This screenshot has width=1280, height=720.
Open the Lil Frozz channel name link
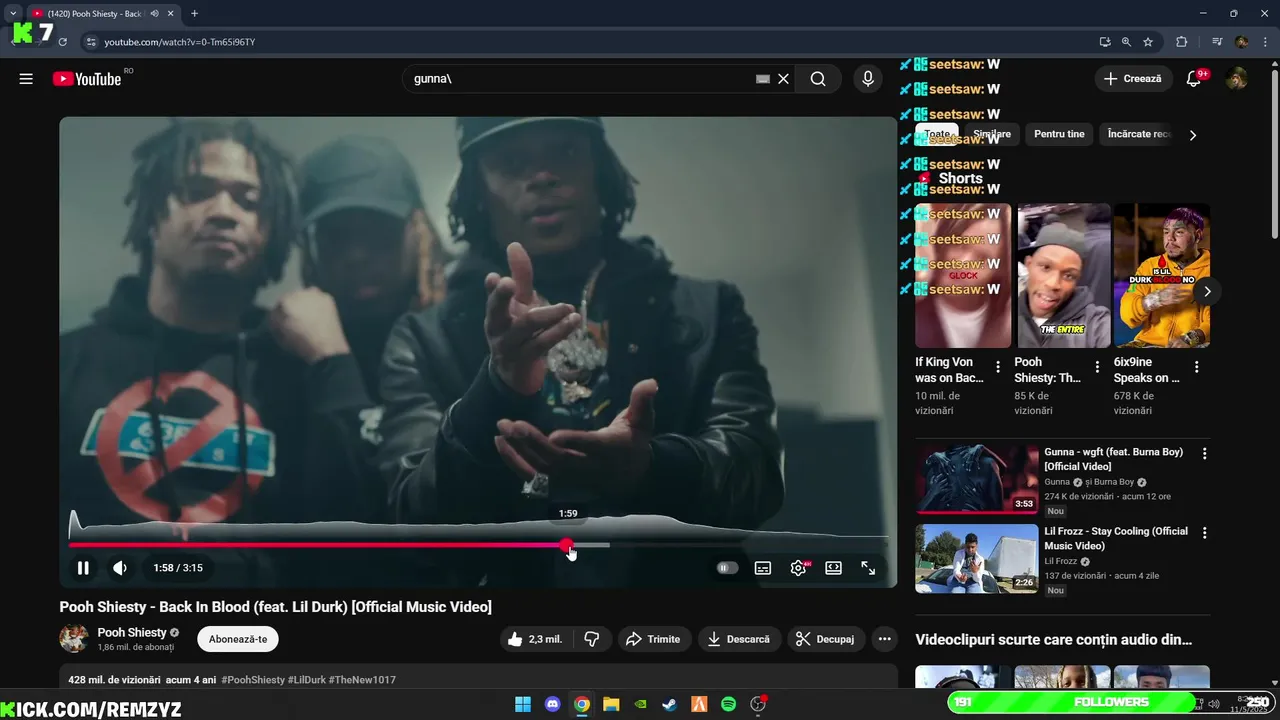[x=1062, y=561]
